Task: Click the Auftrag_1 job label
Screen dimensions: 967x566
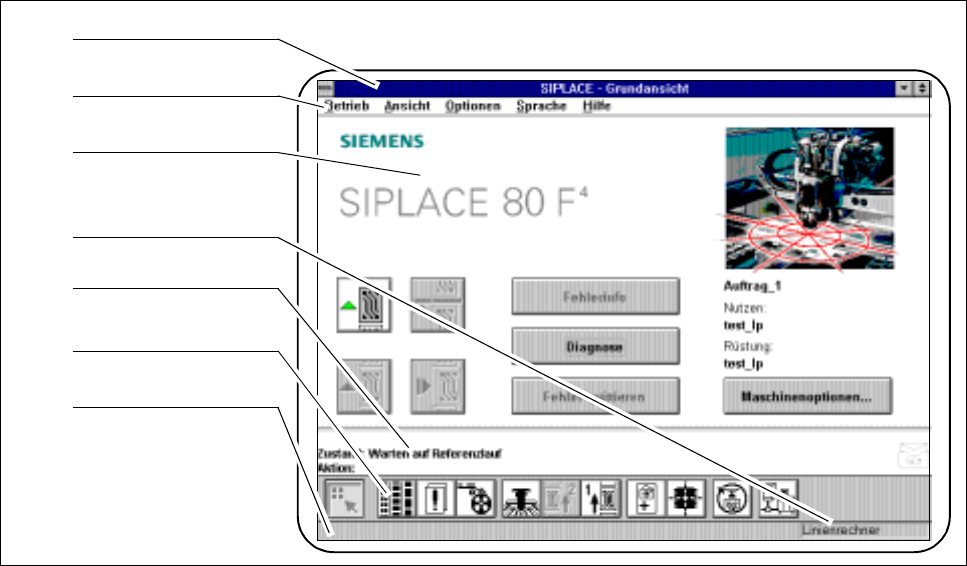Action: (x=752, y=287)
